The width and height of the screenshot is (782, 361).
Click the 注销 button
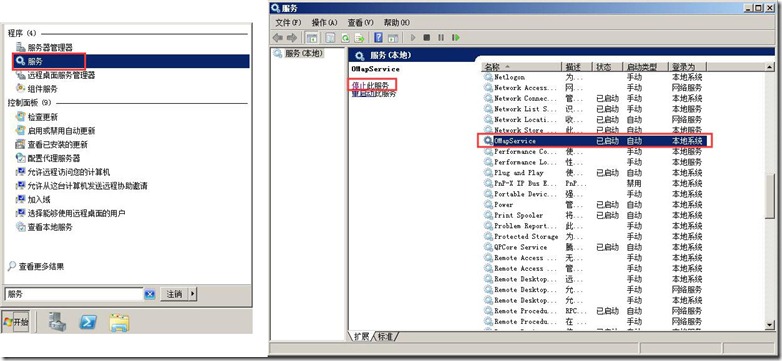click(174, 294)
